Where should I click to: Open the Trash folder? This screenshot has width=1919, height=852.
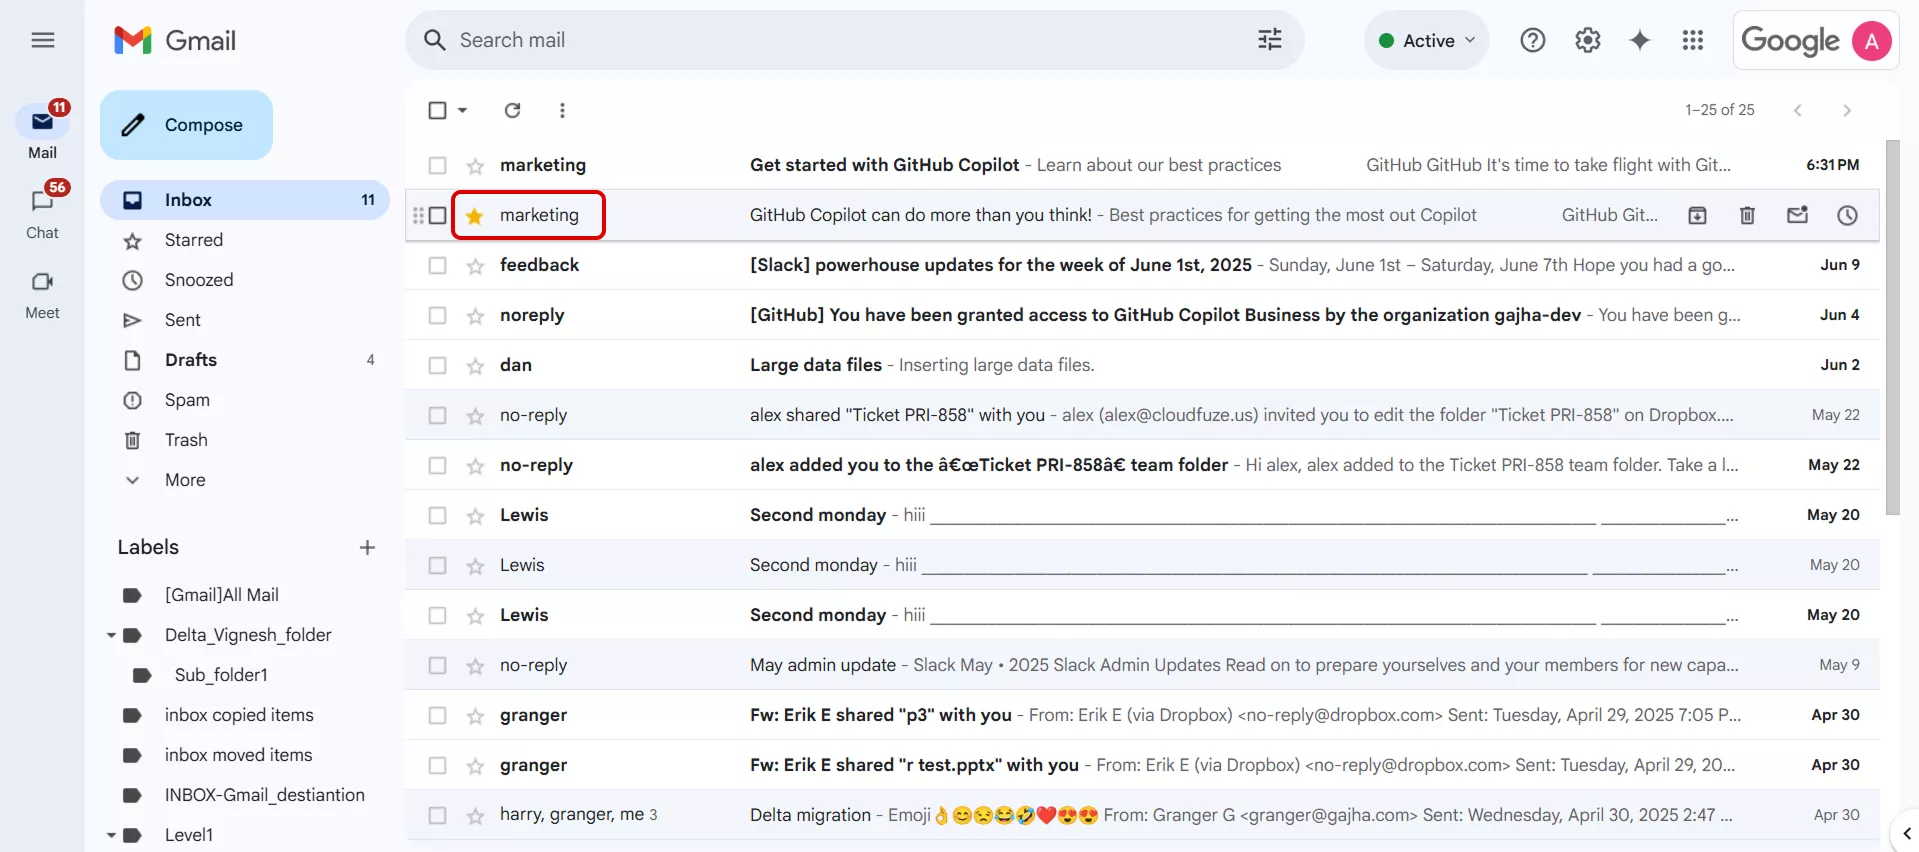point(245,440)
